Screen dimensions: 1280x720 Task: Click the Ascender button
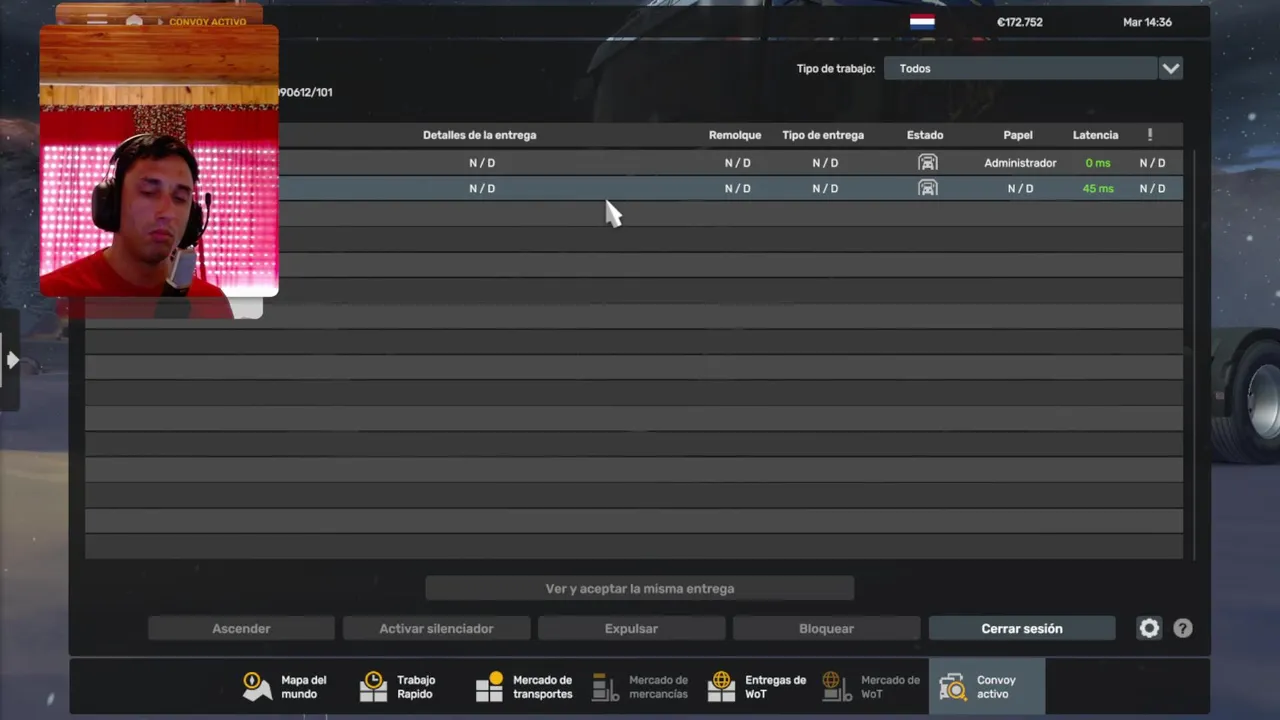pyautogui.click(x=241, y=628)
